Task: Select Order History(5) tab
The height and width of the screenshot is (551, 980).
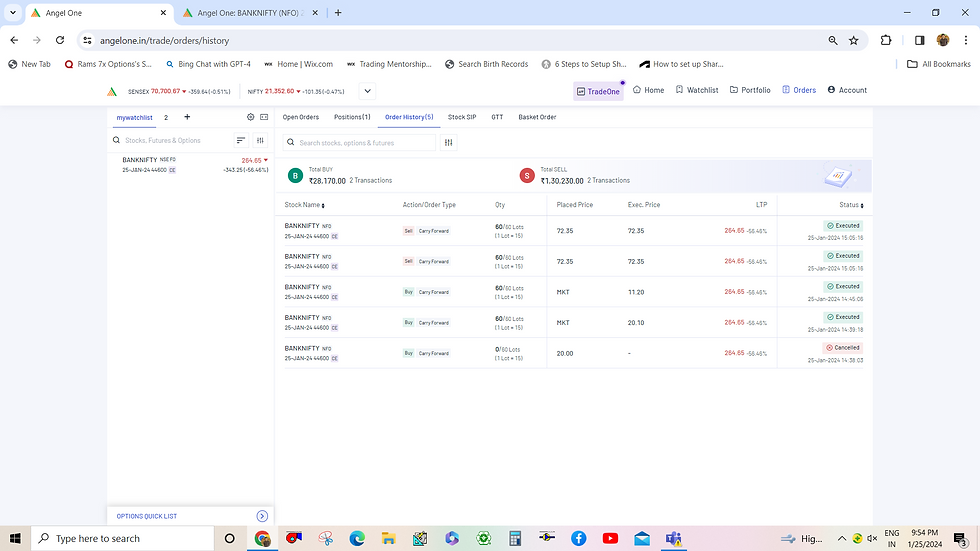Action: (409, 117)
